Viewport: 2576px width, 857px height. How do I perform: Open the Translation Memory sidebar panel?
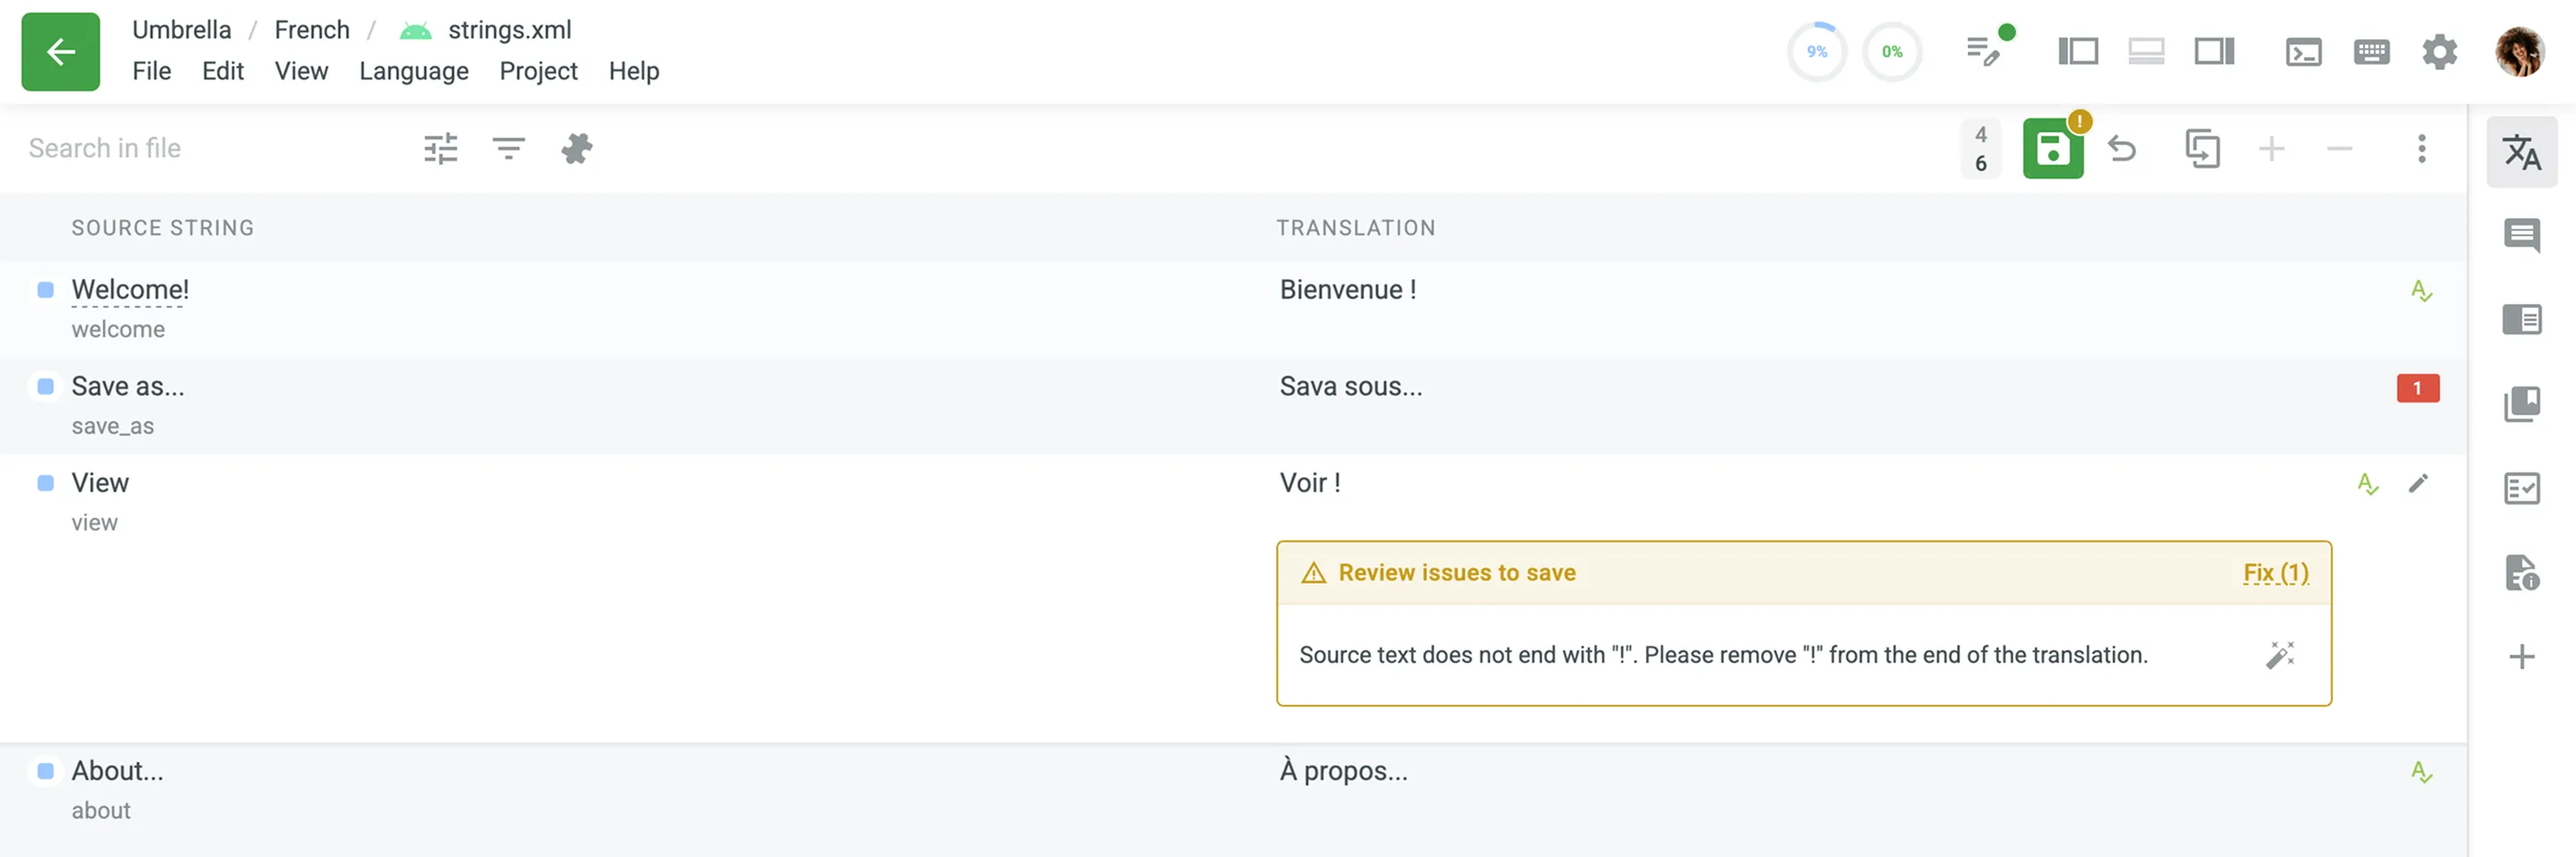pyautogui.click(x=2524, y=319)
